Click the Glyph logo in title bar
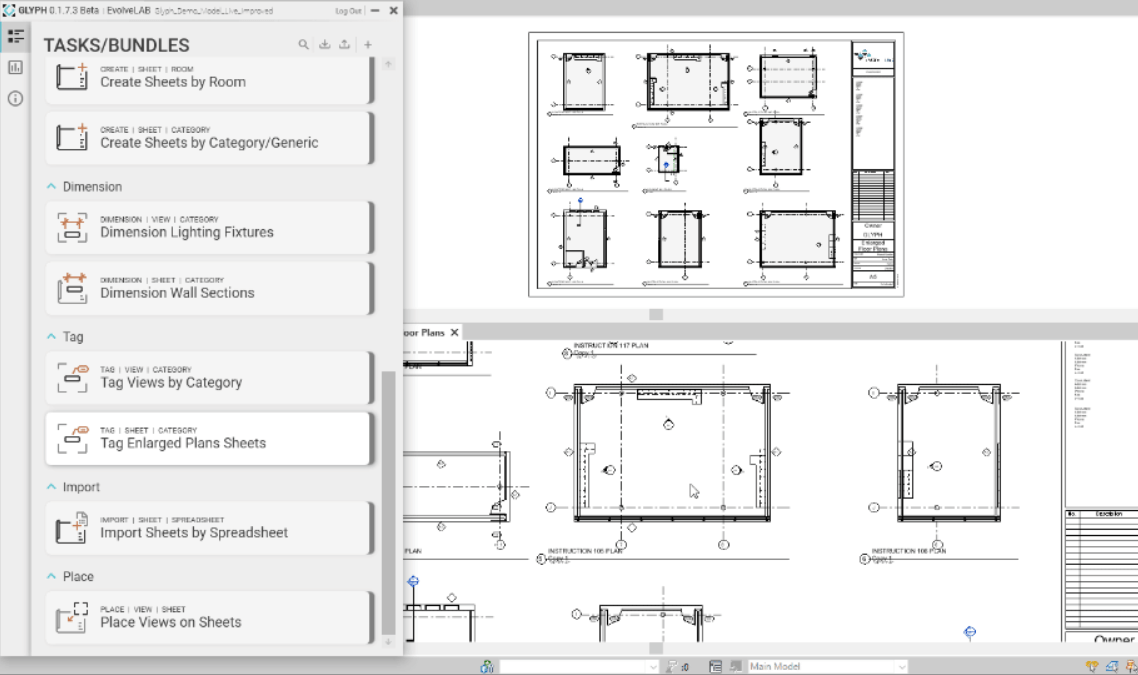 [x=9, y=10]
